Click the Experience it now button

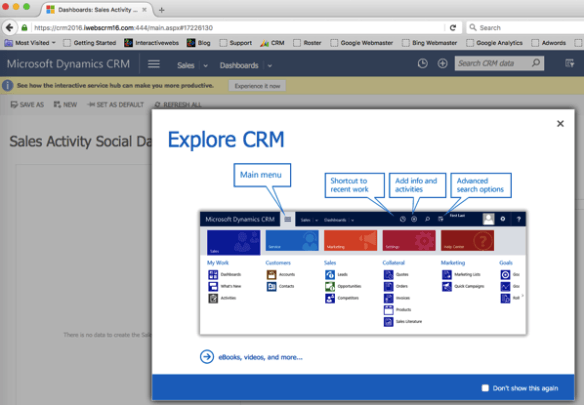point(257,86)
